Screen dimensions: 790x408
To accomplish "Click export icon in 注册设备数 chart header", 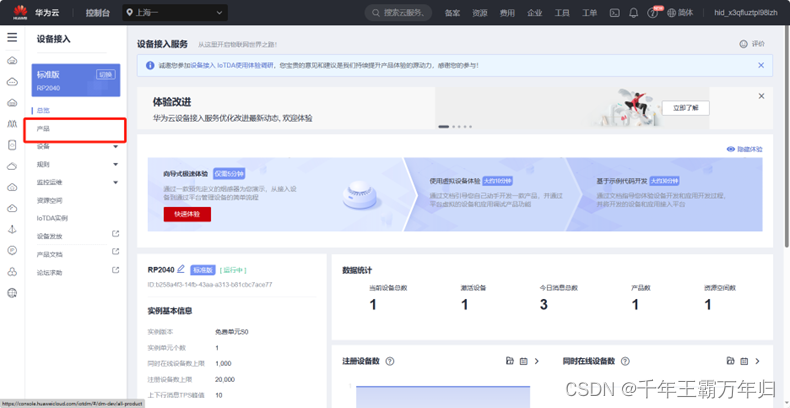I will point(510,361).
